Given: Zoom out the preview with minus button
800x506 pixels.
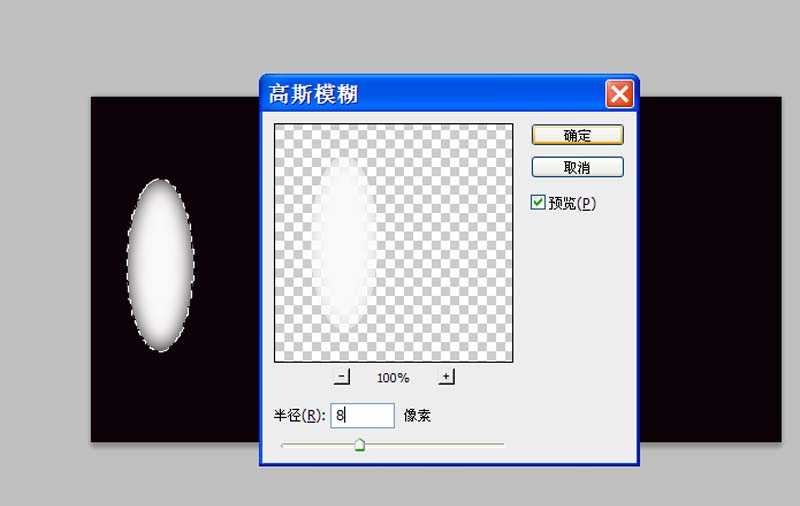Looking at the screenshot, I should tap(342, 377).
